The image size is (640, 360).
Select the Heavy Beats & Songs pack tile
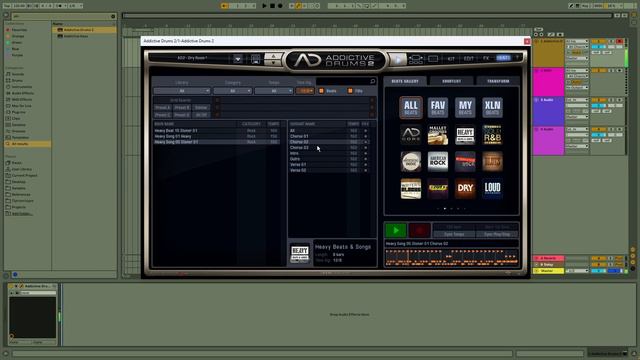tap(465, 135)
